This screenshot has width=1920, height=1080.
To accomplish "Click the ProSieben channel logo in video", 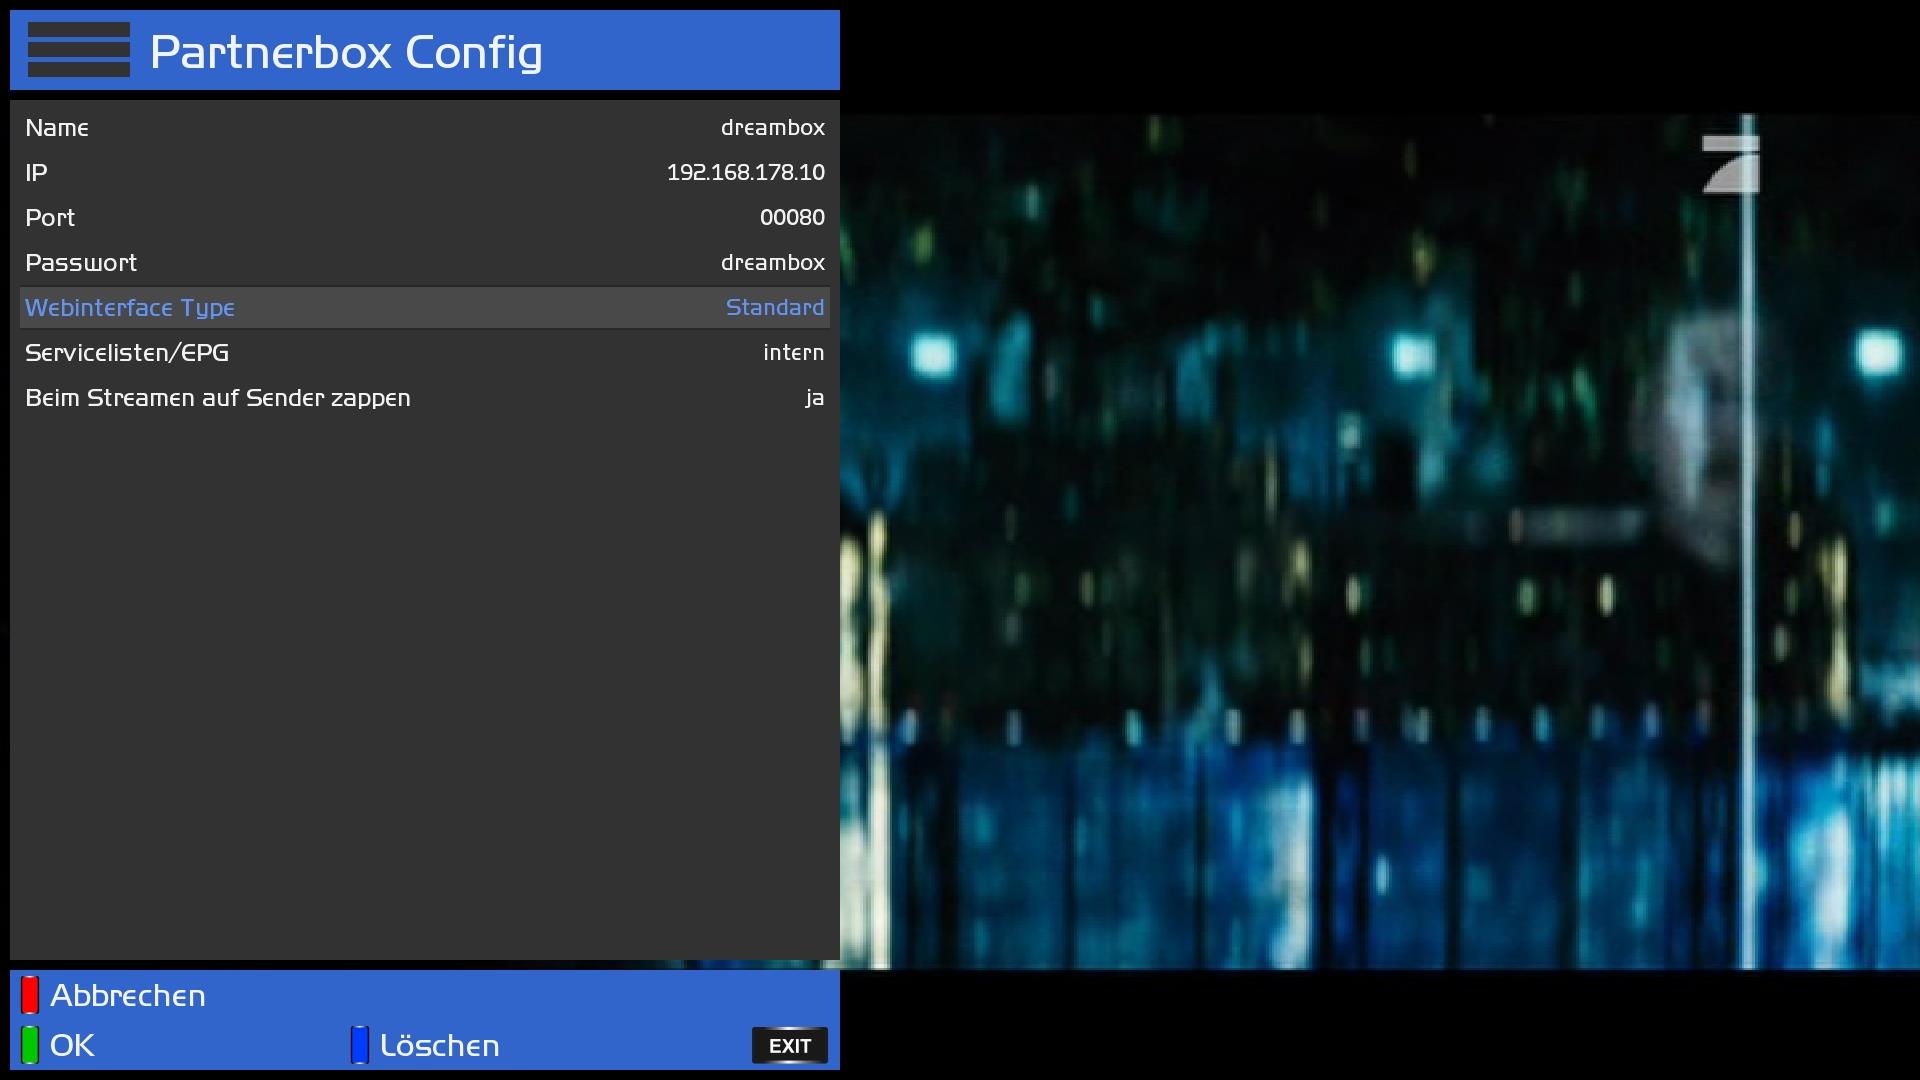I will click(1731, 163).
